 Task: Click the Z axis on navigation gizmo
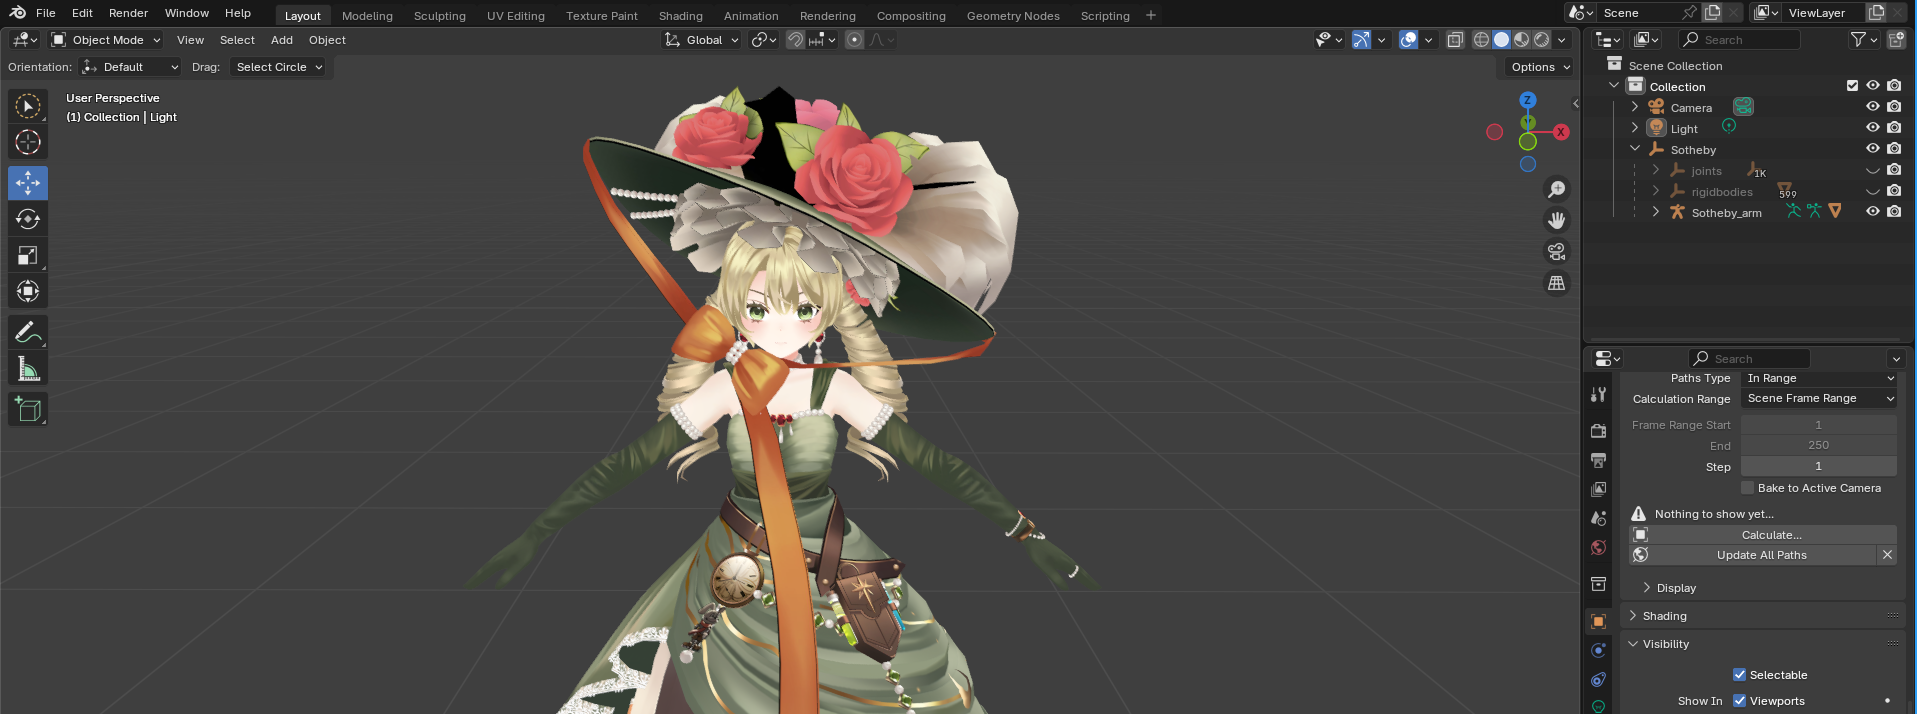pyautogui.click(x=1527, y=100)
